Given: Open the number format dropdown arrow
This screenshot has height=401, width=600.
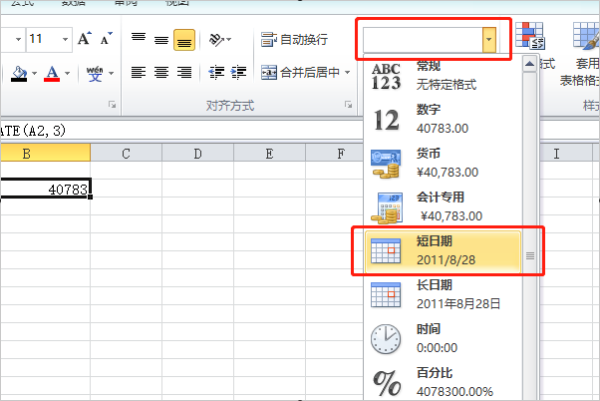Looking at the screenshot, I should 489,39.
